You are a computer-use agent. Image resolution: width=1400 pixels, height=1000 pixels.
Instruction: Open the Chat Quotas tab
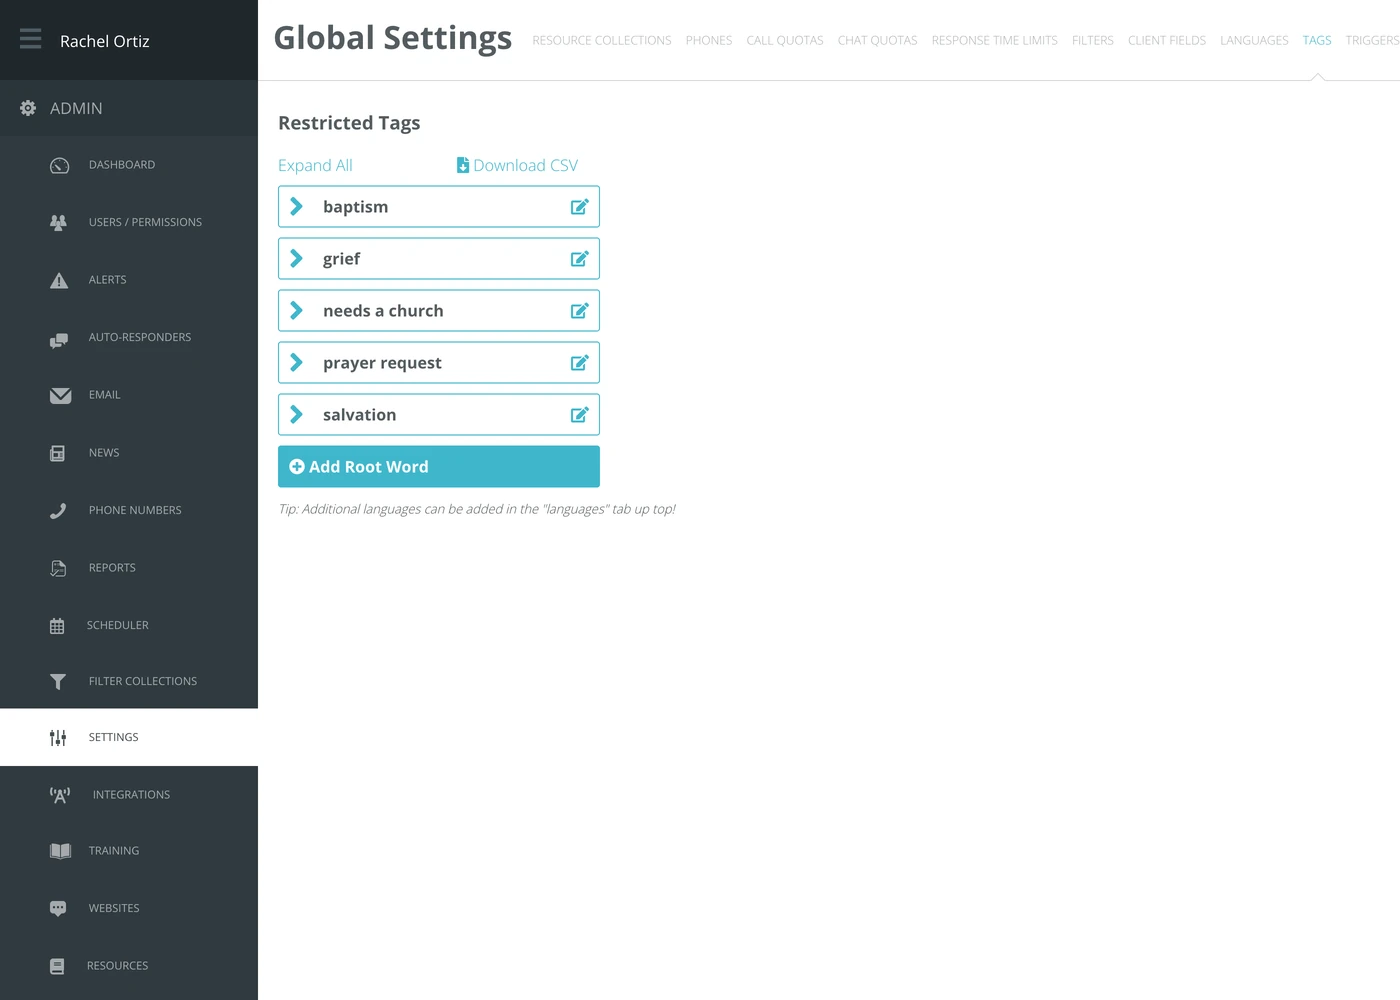tap(877, 41)
